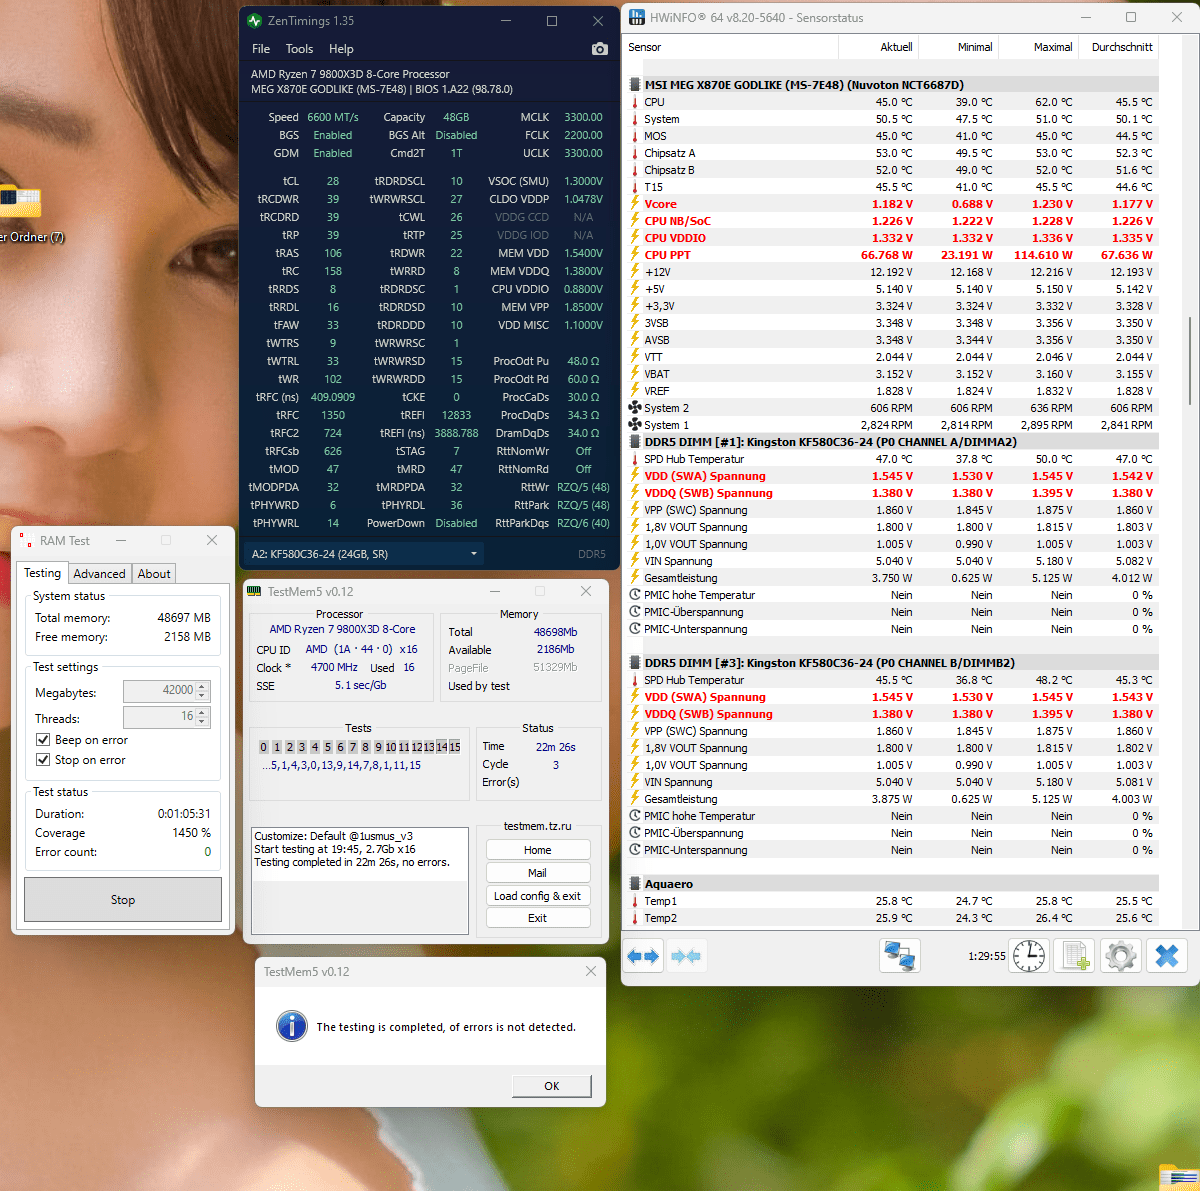Click the TestMem5 Mail button
Viewport: 1200px width, 1191px height.
point(538,873)
